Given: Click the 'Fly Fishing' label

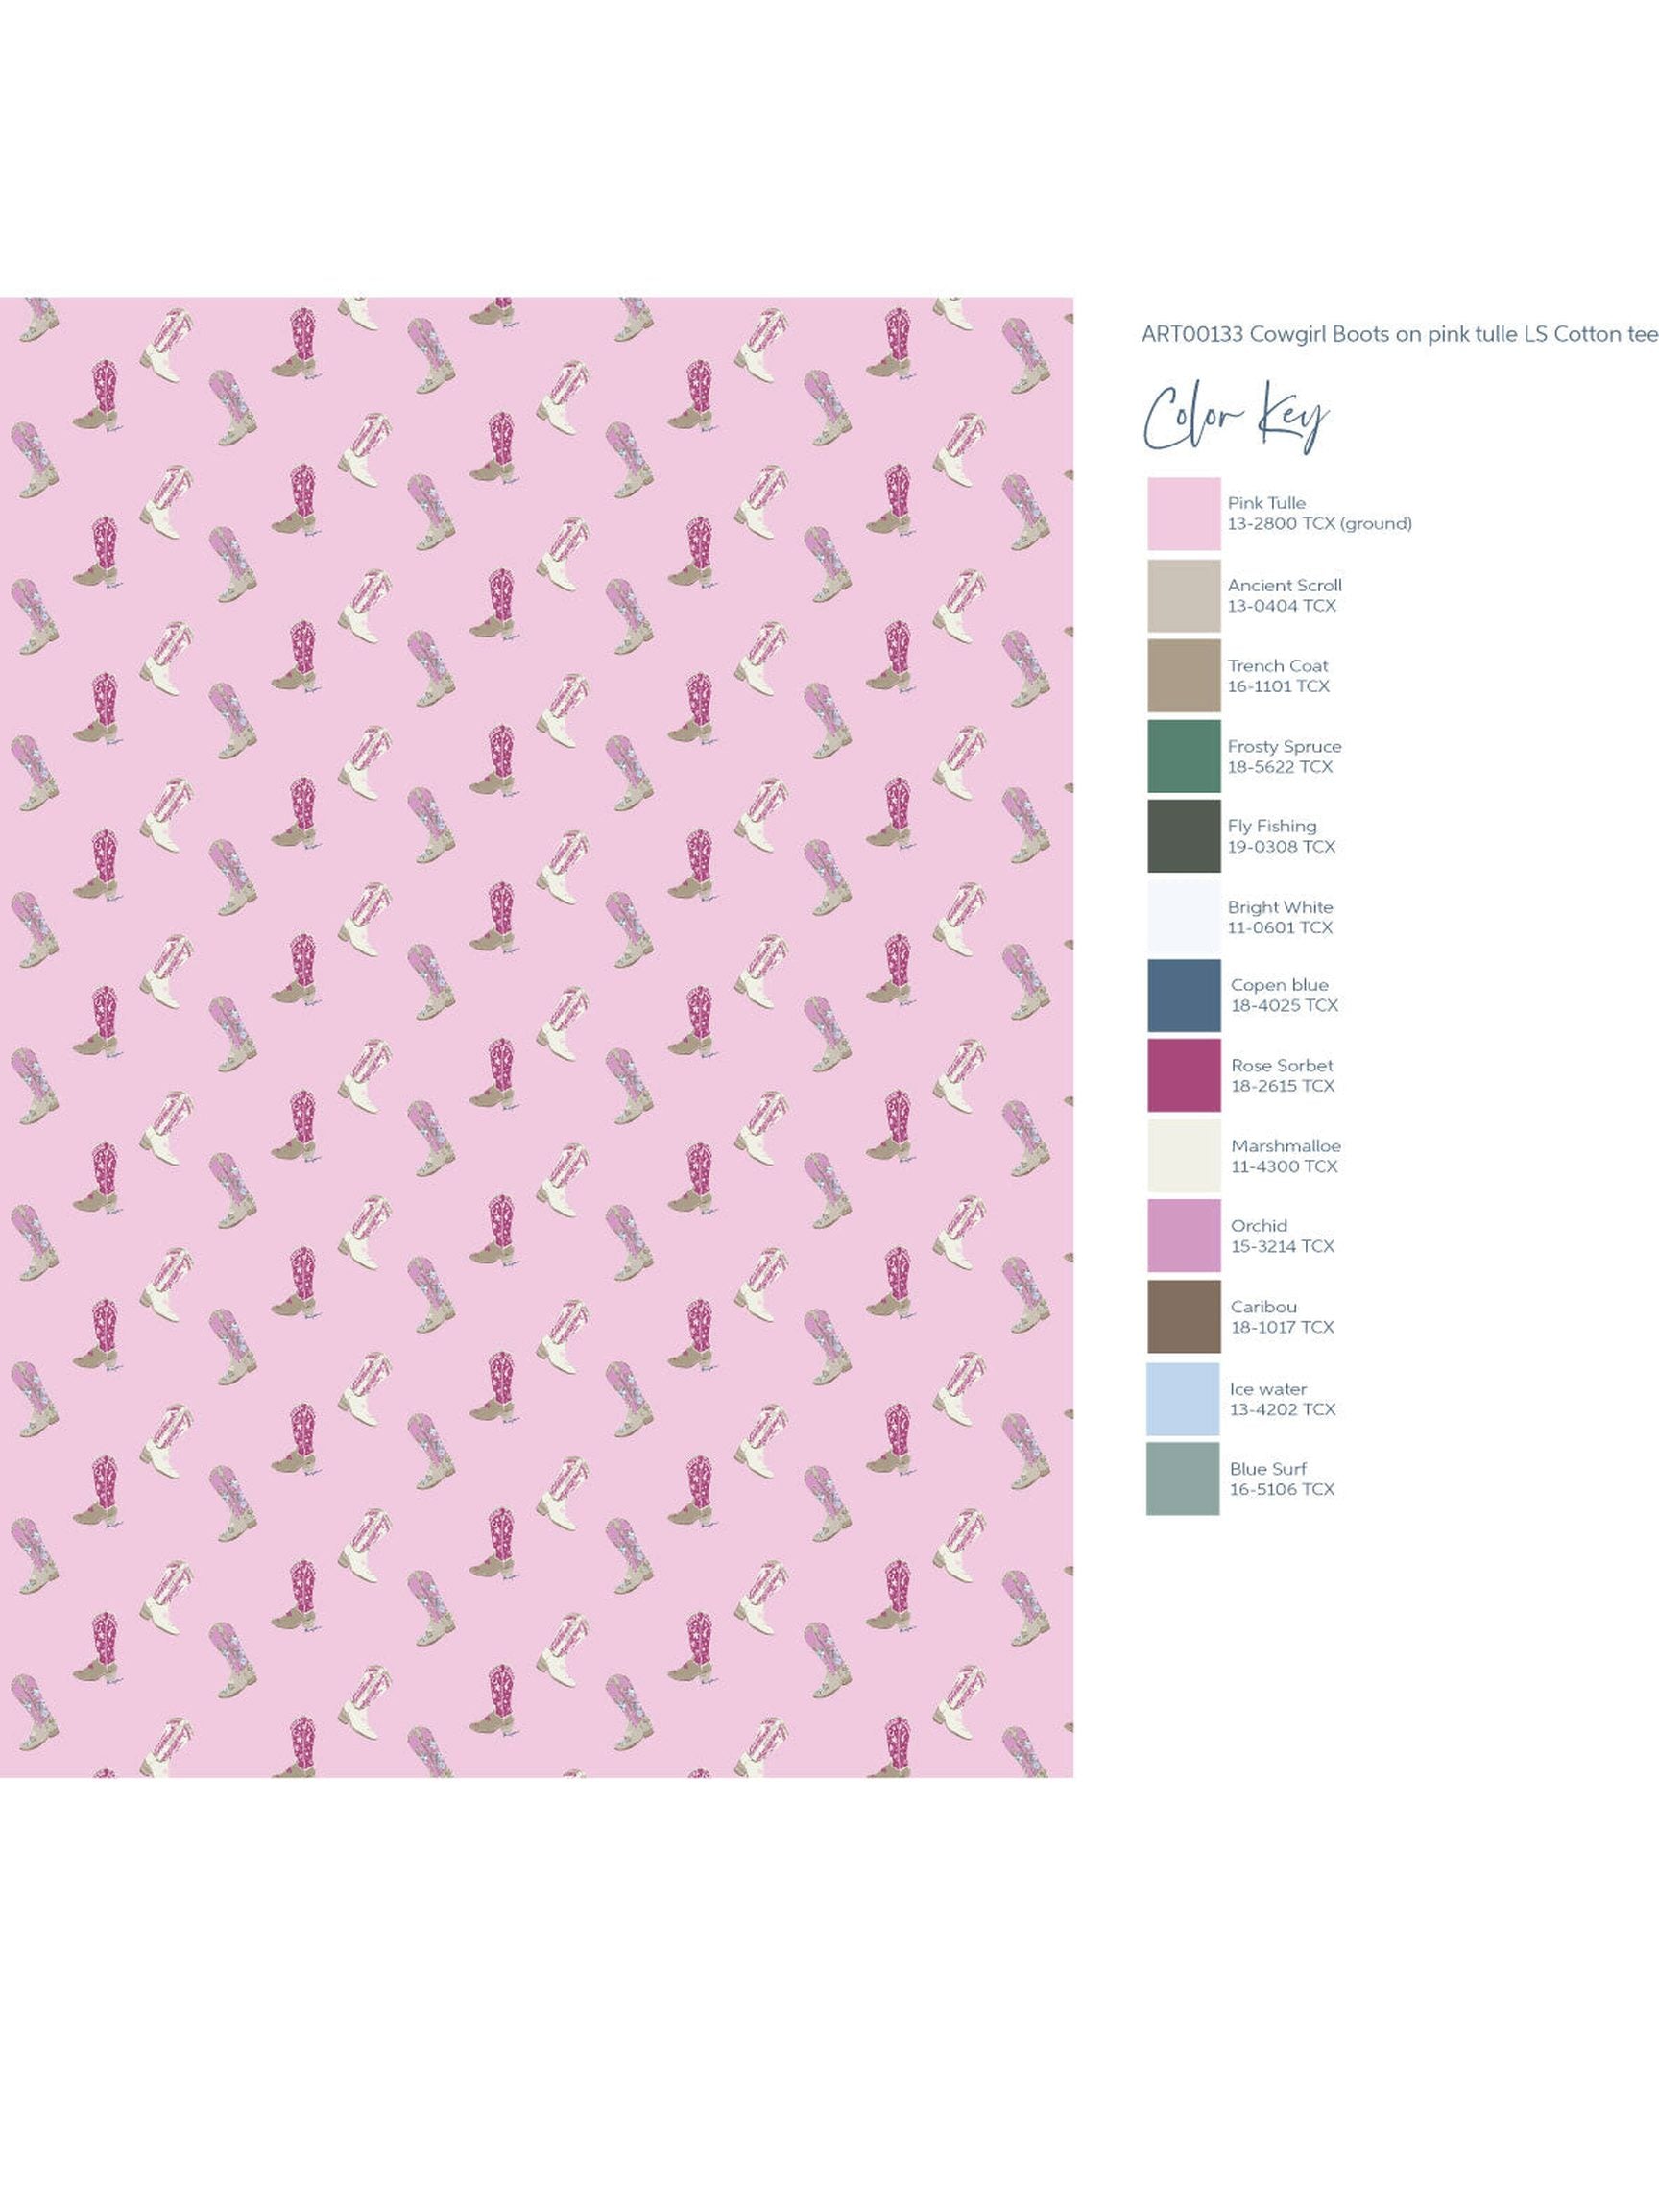Looking at the screenshot, I should click(1272, 827).
